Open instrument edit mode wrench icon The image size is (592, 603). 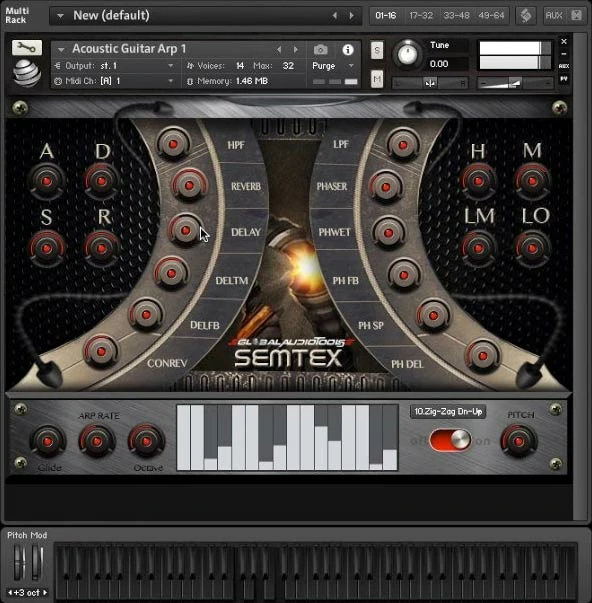pyautogui.click(x=27, y=48)
